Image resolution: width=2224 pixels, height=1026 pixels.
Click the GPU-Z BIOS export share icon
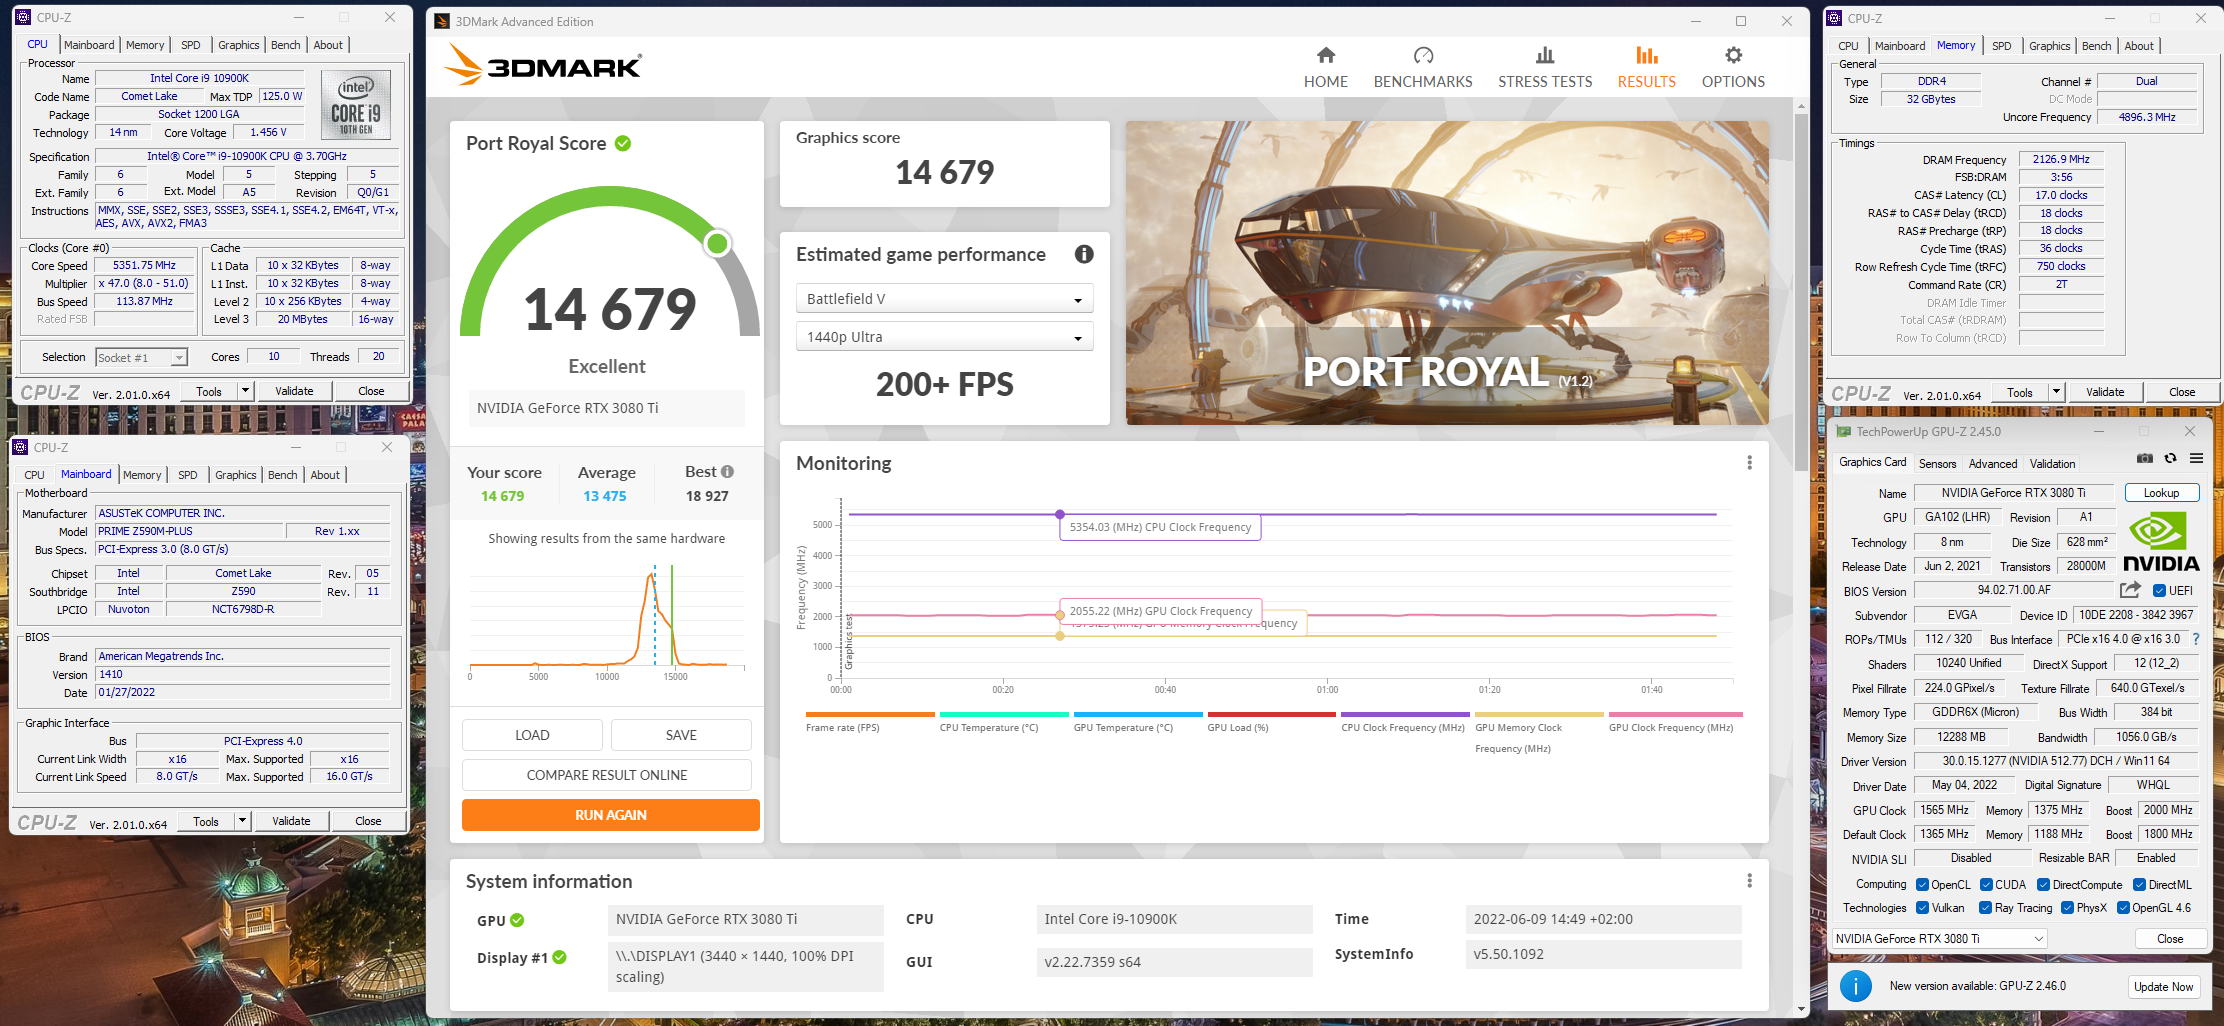[2130, 590]
